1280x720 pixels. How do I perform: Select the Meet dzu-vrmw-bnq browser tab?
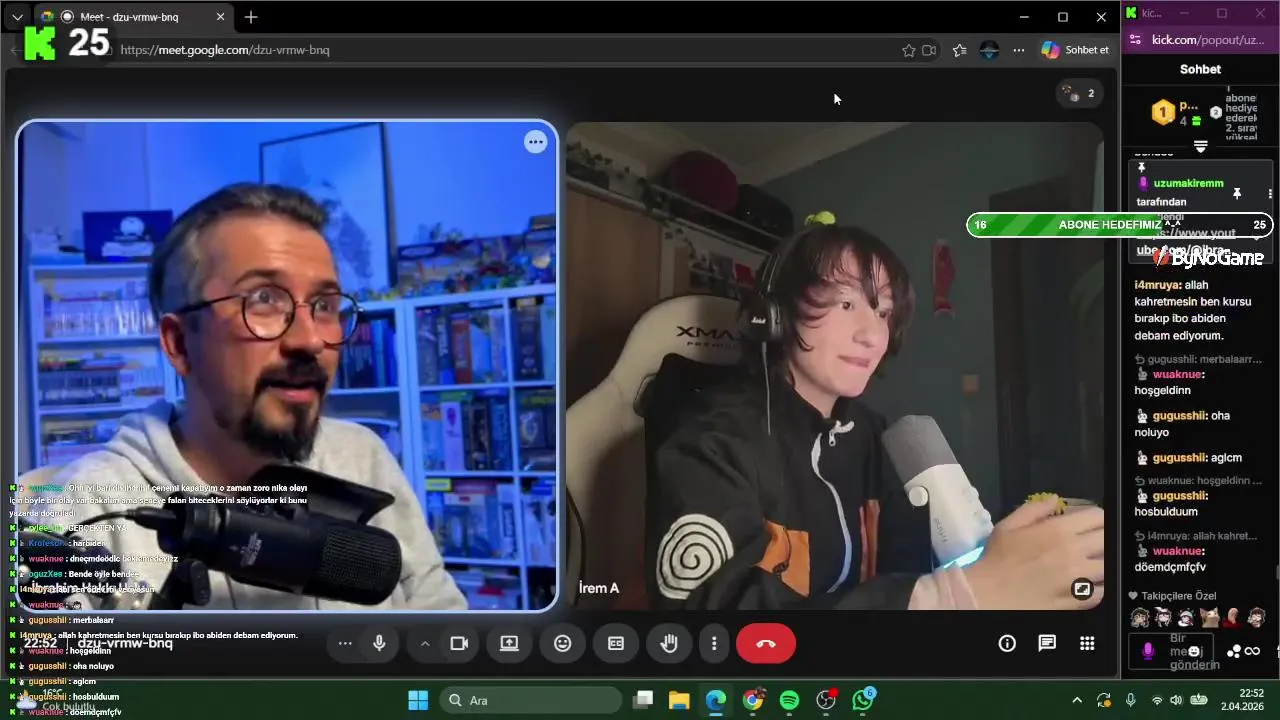tap(133, 17)
